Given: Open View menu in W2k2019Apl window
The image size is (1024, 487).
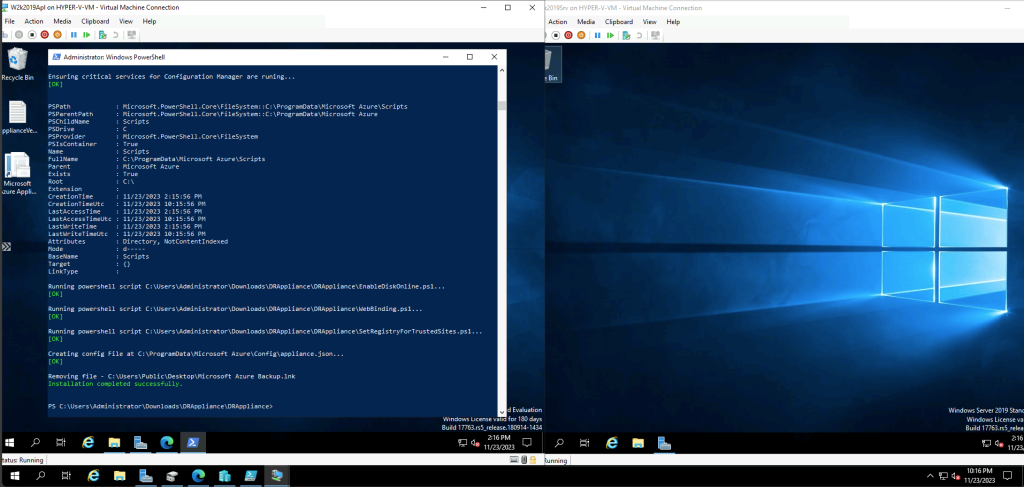Looking at the screenshot, I should coord(126,22).
